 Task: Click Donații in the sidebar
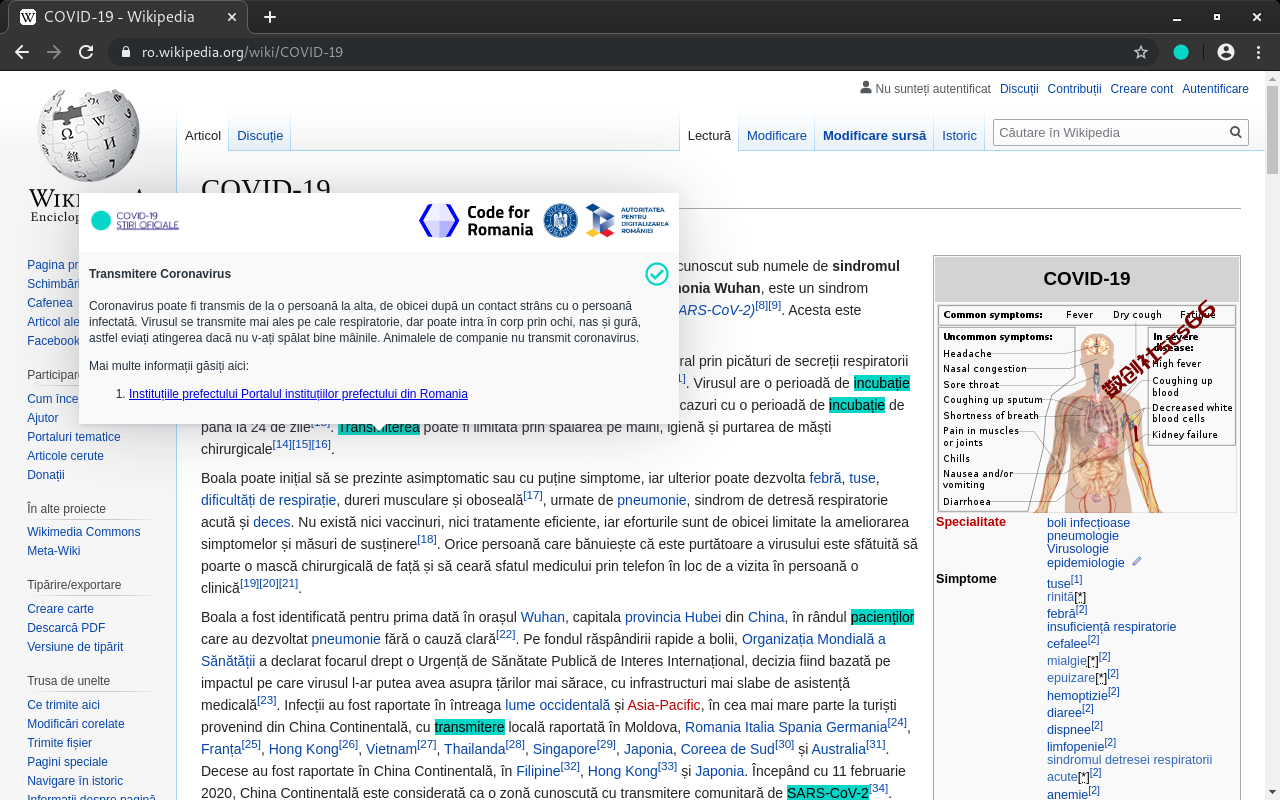tap(46, 475)
